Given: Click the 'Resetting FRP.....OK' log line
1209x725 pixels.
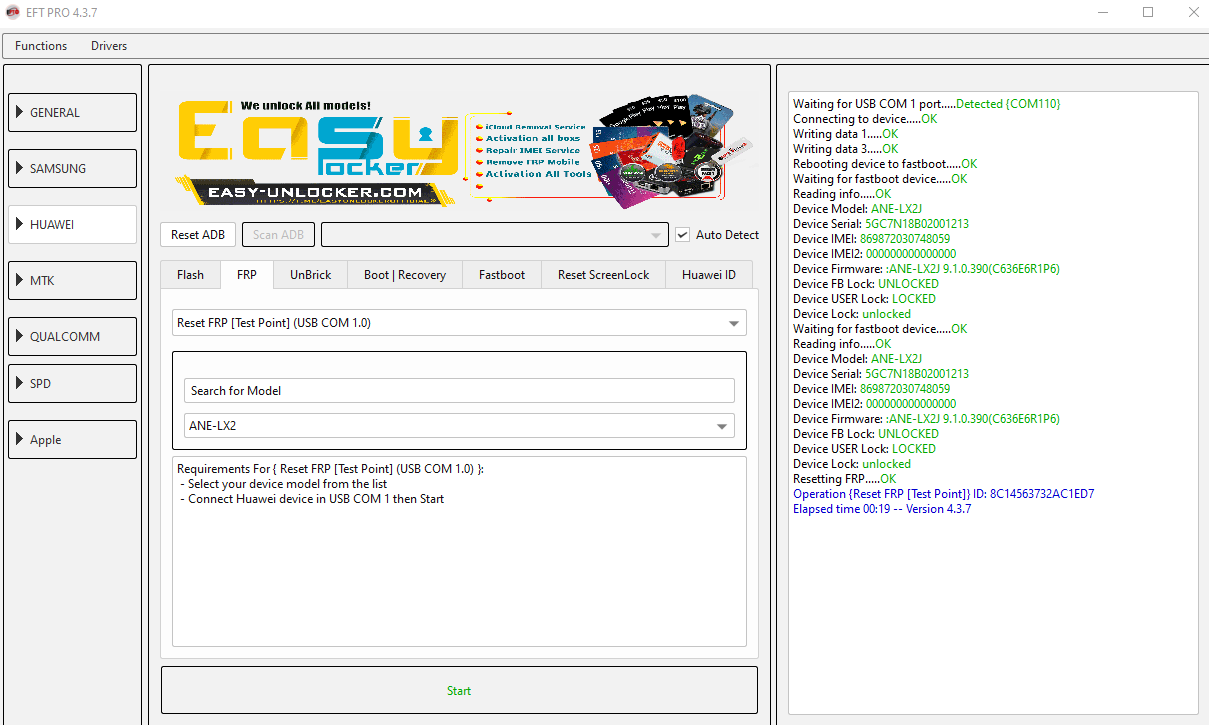Looking at the screenshot, I should click(844, 479).
